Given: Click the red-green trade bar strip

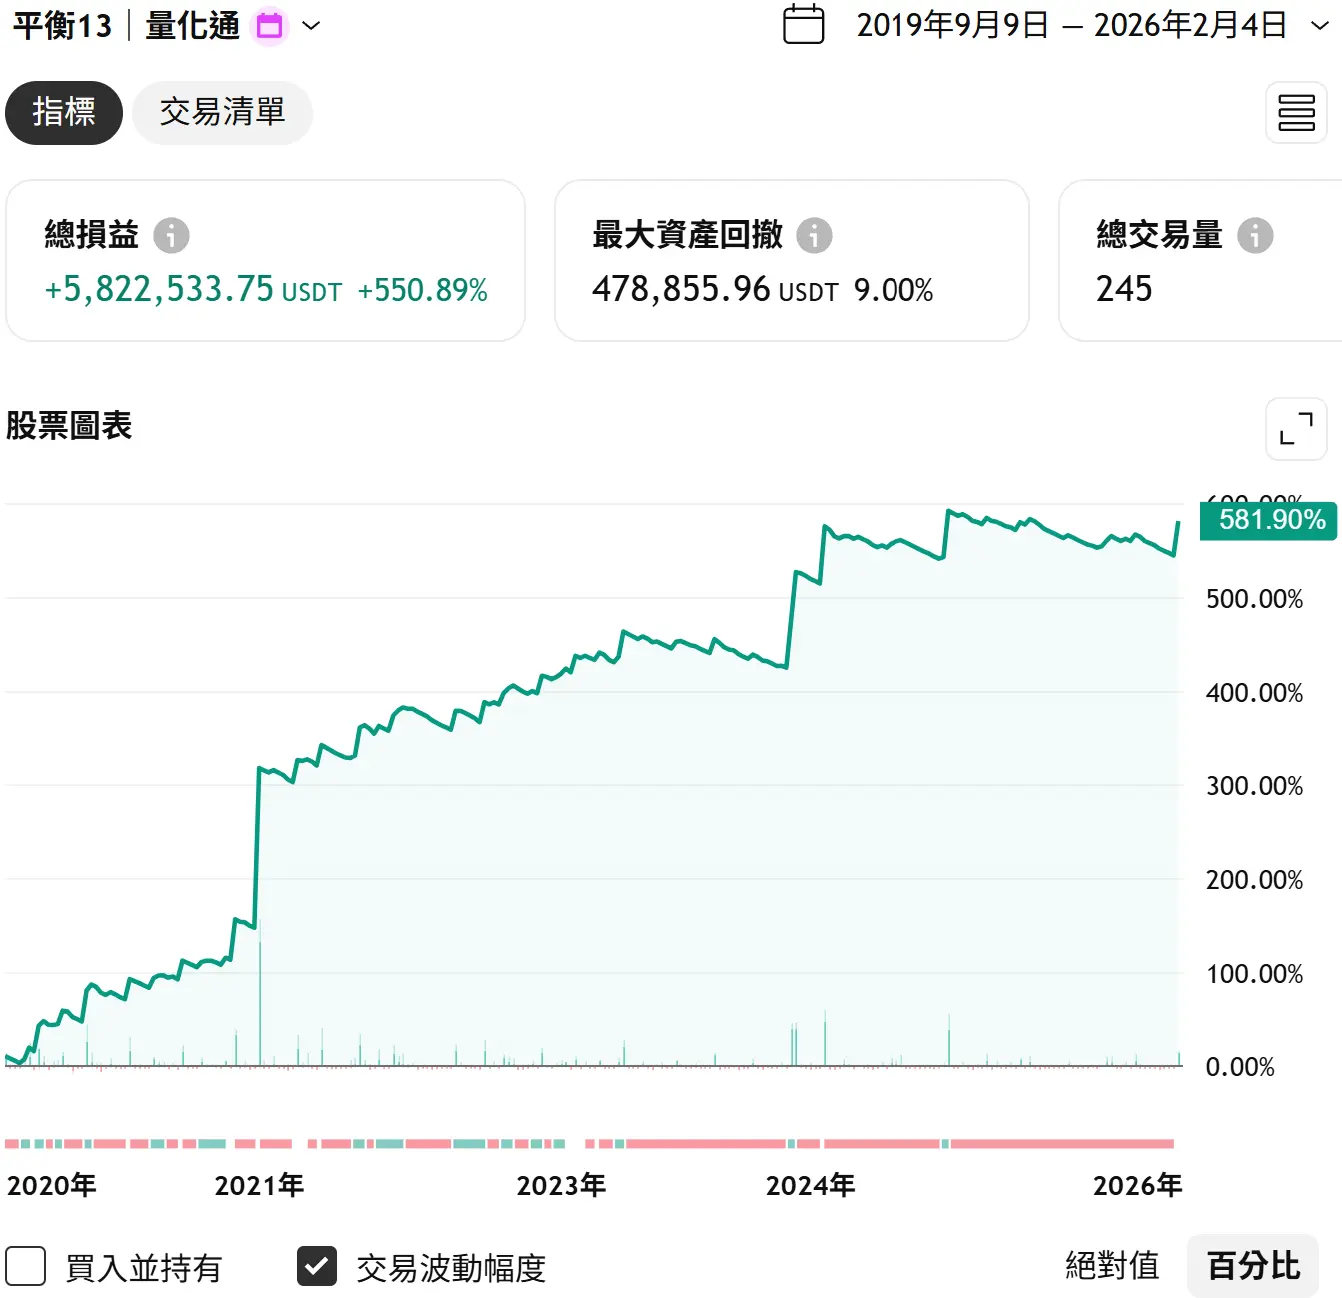Looking at the screenshot, I should coord(590,1143).
